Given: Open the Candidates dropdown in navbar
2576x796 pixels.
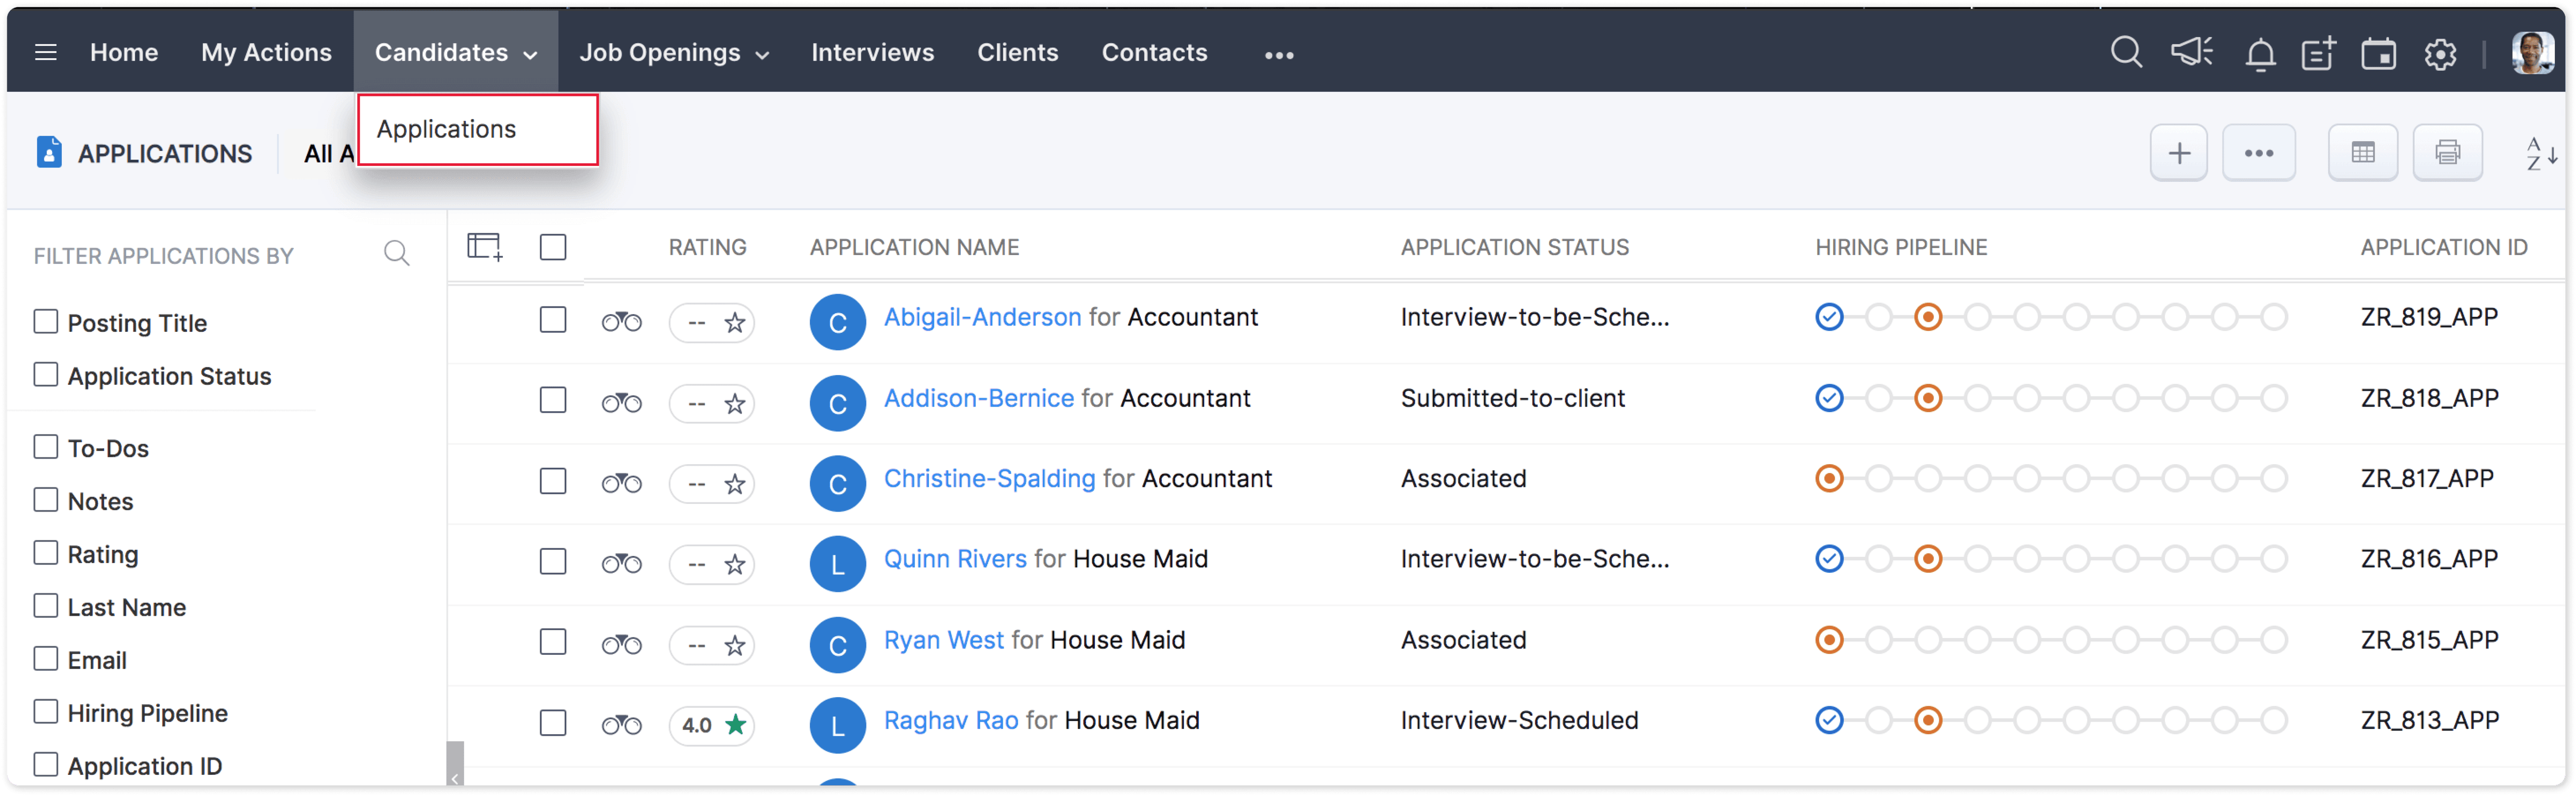Looking at the screenshot, I should pyautogui.click(x=456, y=53).
